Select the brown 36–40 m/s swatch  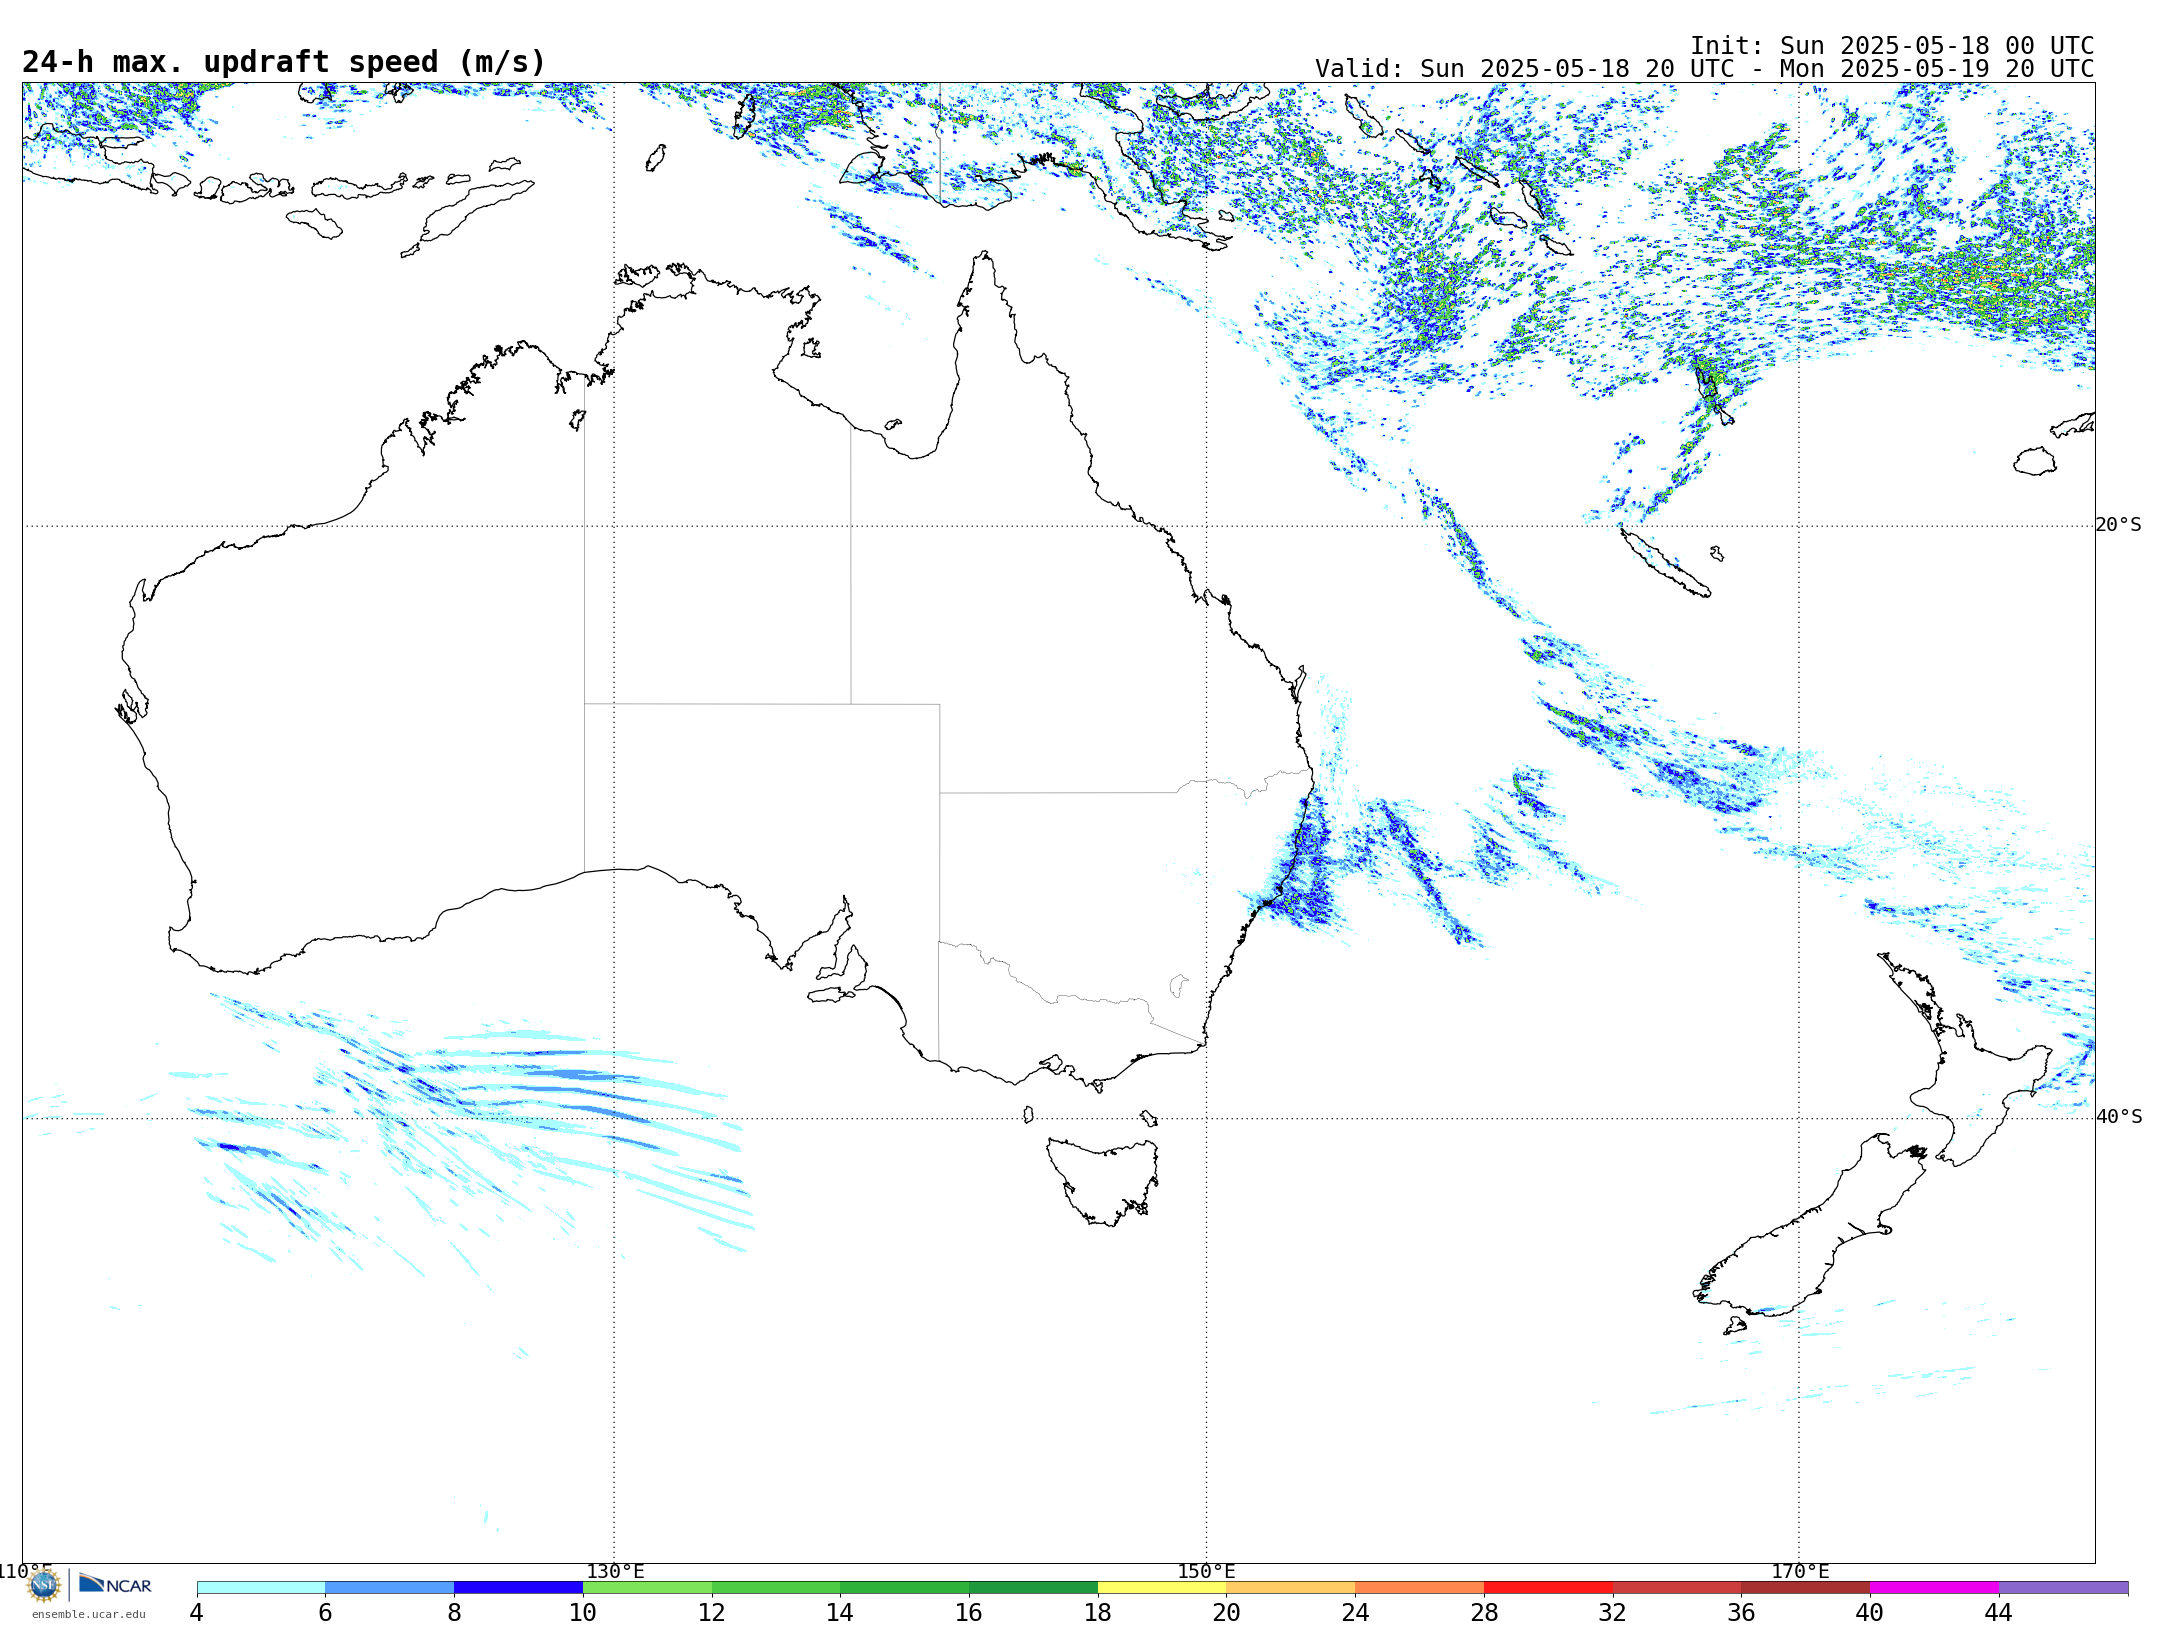(x=1806, y=1587)
